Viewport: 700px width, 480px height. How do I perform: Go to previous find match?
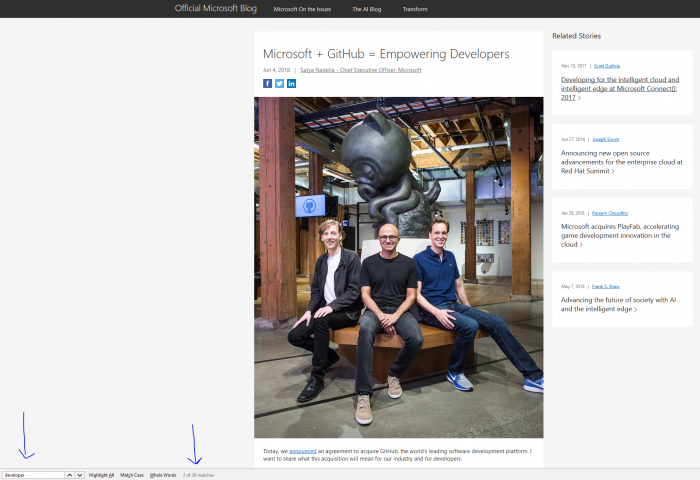70,475
